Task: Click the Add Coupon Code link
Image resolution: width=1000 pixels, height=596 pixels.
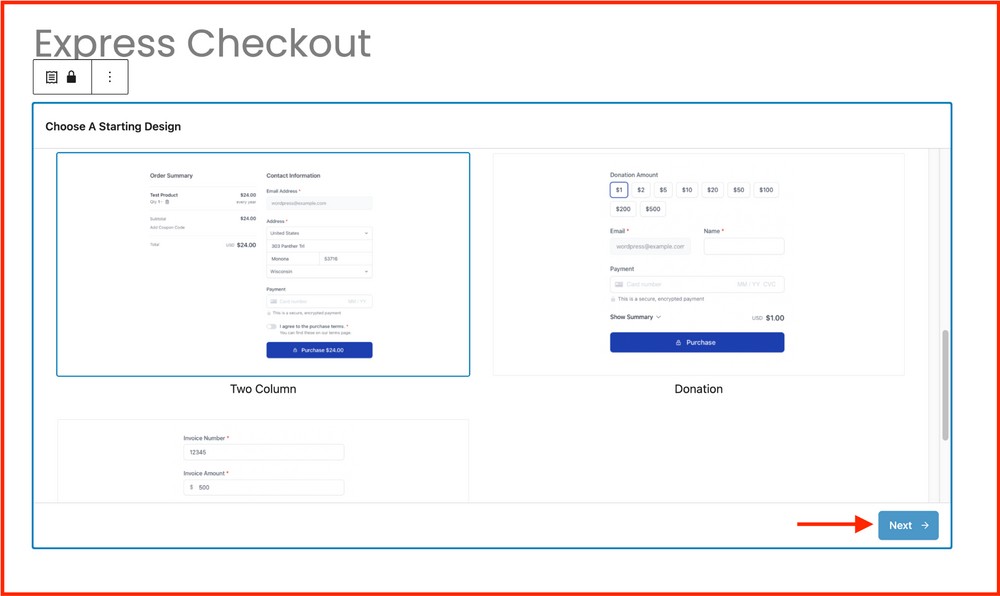Action: tap(167, 228)
